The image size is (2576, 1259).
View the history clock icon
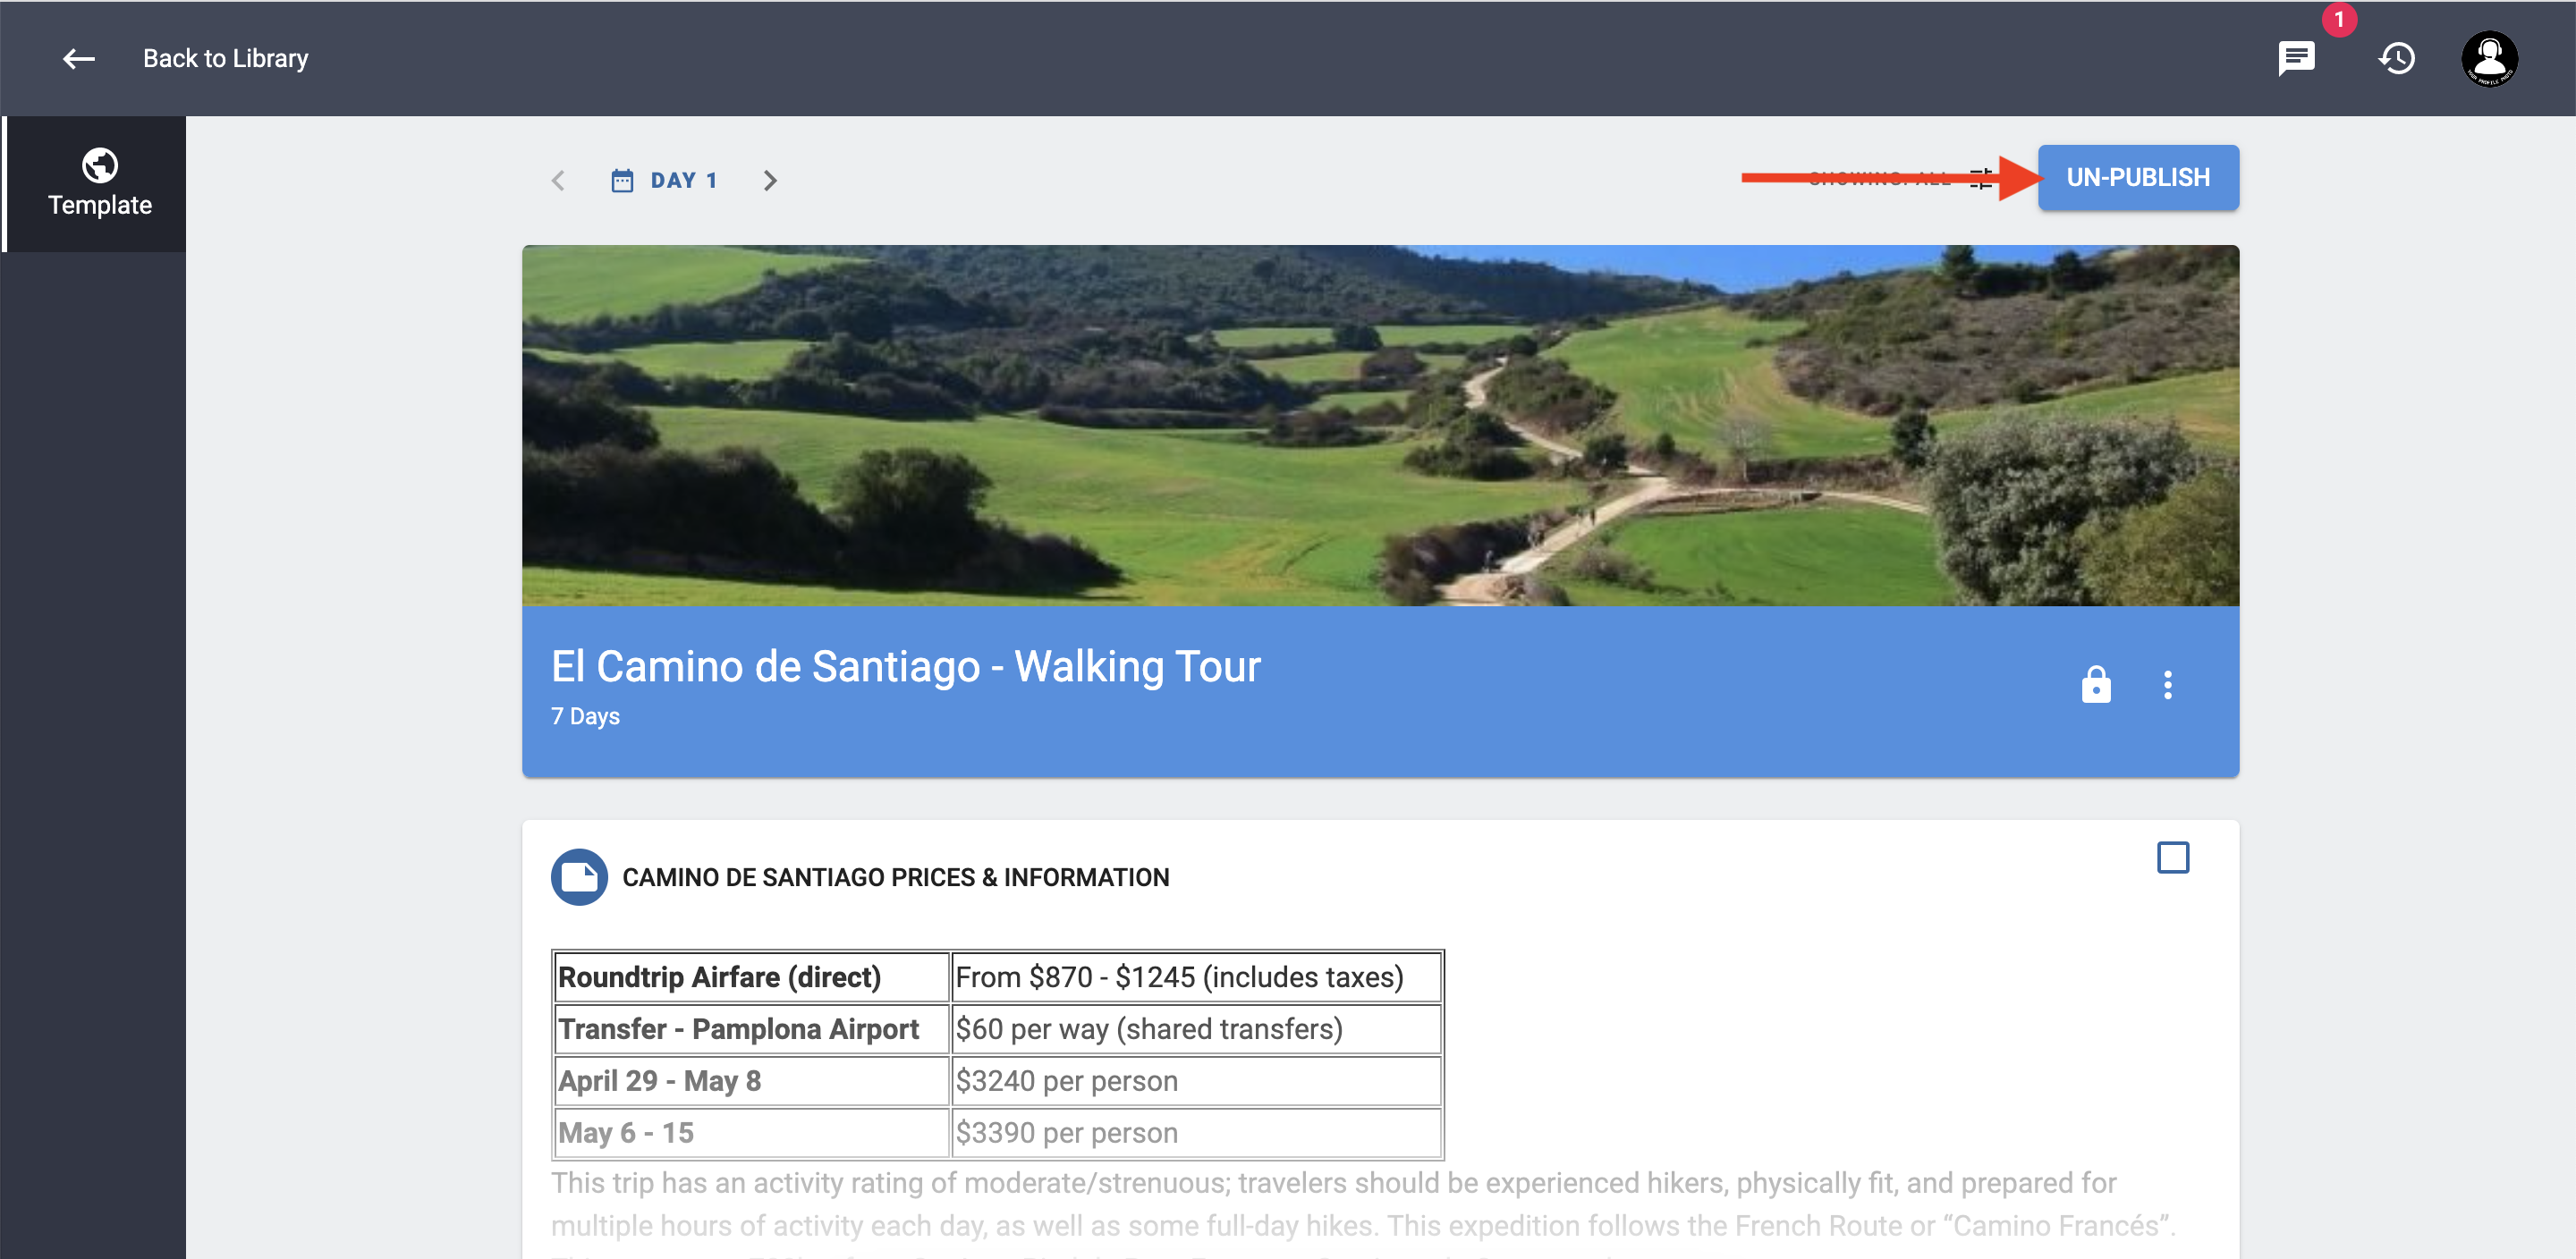(2396, 59)
